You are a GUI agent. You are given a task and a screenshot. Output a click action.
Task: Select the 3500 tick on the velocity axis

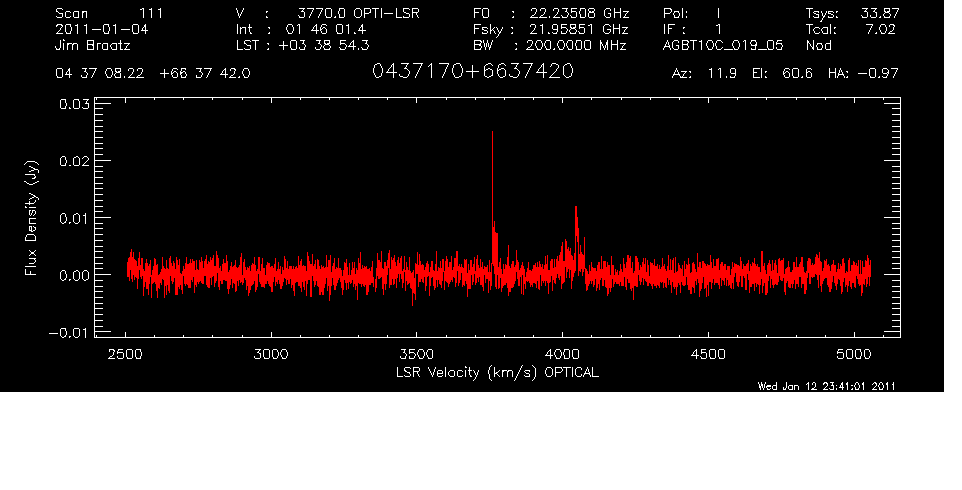tap(417, 354)
